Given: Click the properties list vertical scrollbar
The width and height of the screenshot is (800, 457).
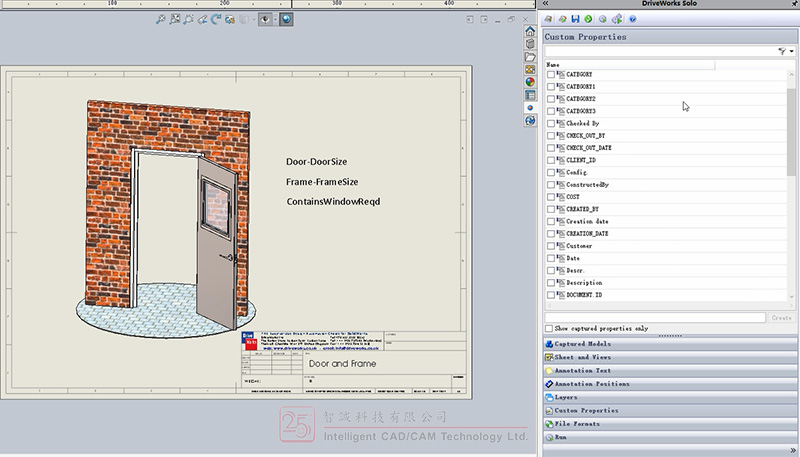Looking at the screenshot, I should click(792, 130).
